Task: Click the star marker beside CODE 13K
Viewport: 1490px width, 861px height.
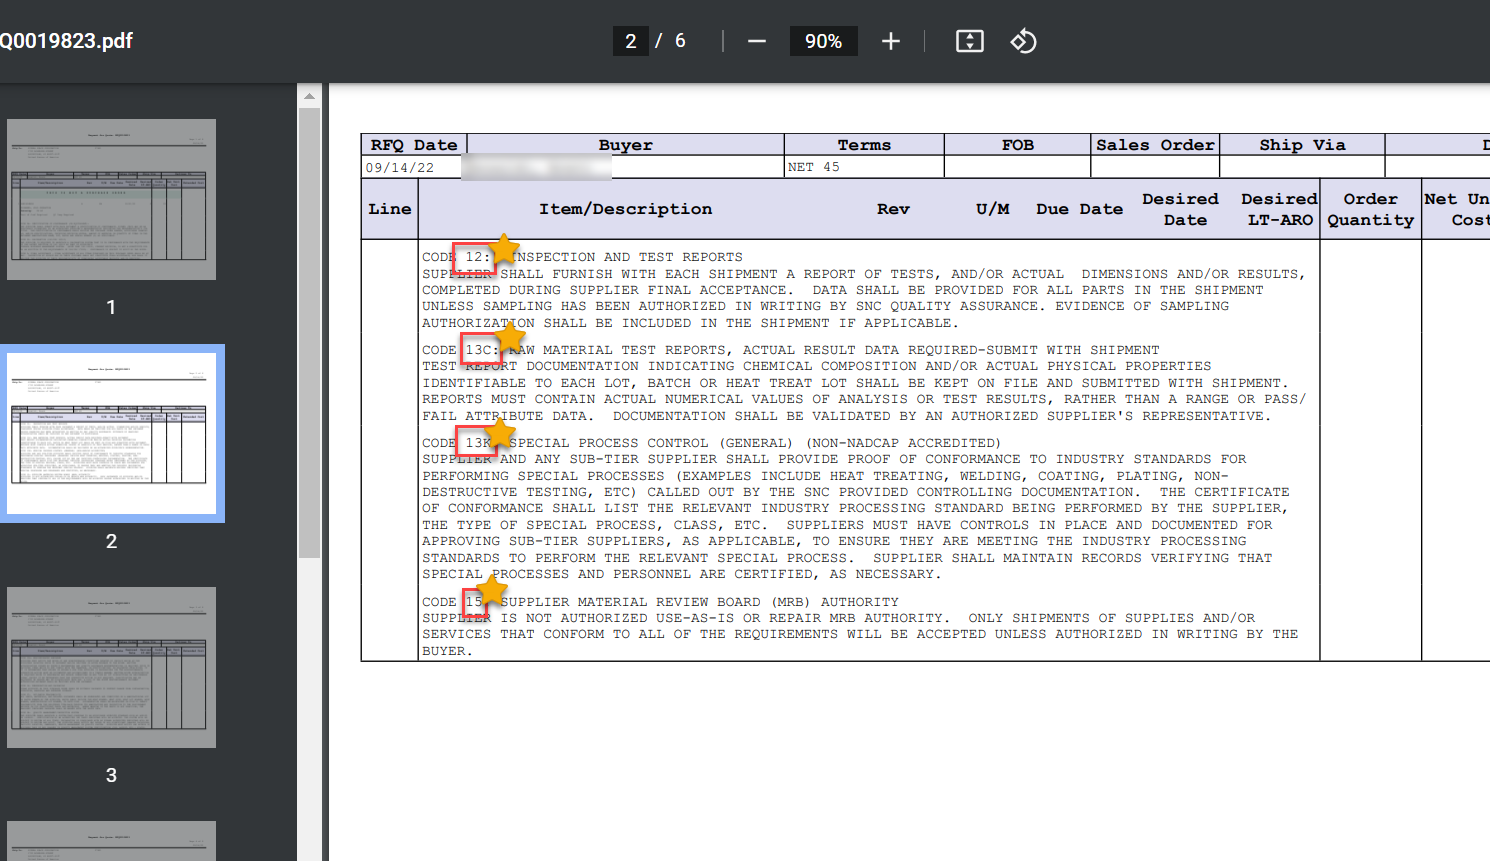Action: [x=498, y=432]
